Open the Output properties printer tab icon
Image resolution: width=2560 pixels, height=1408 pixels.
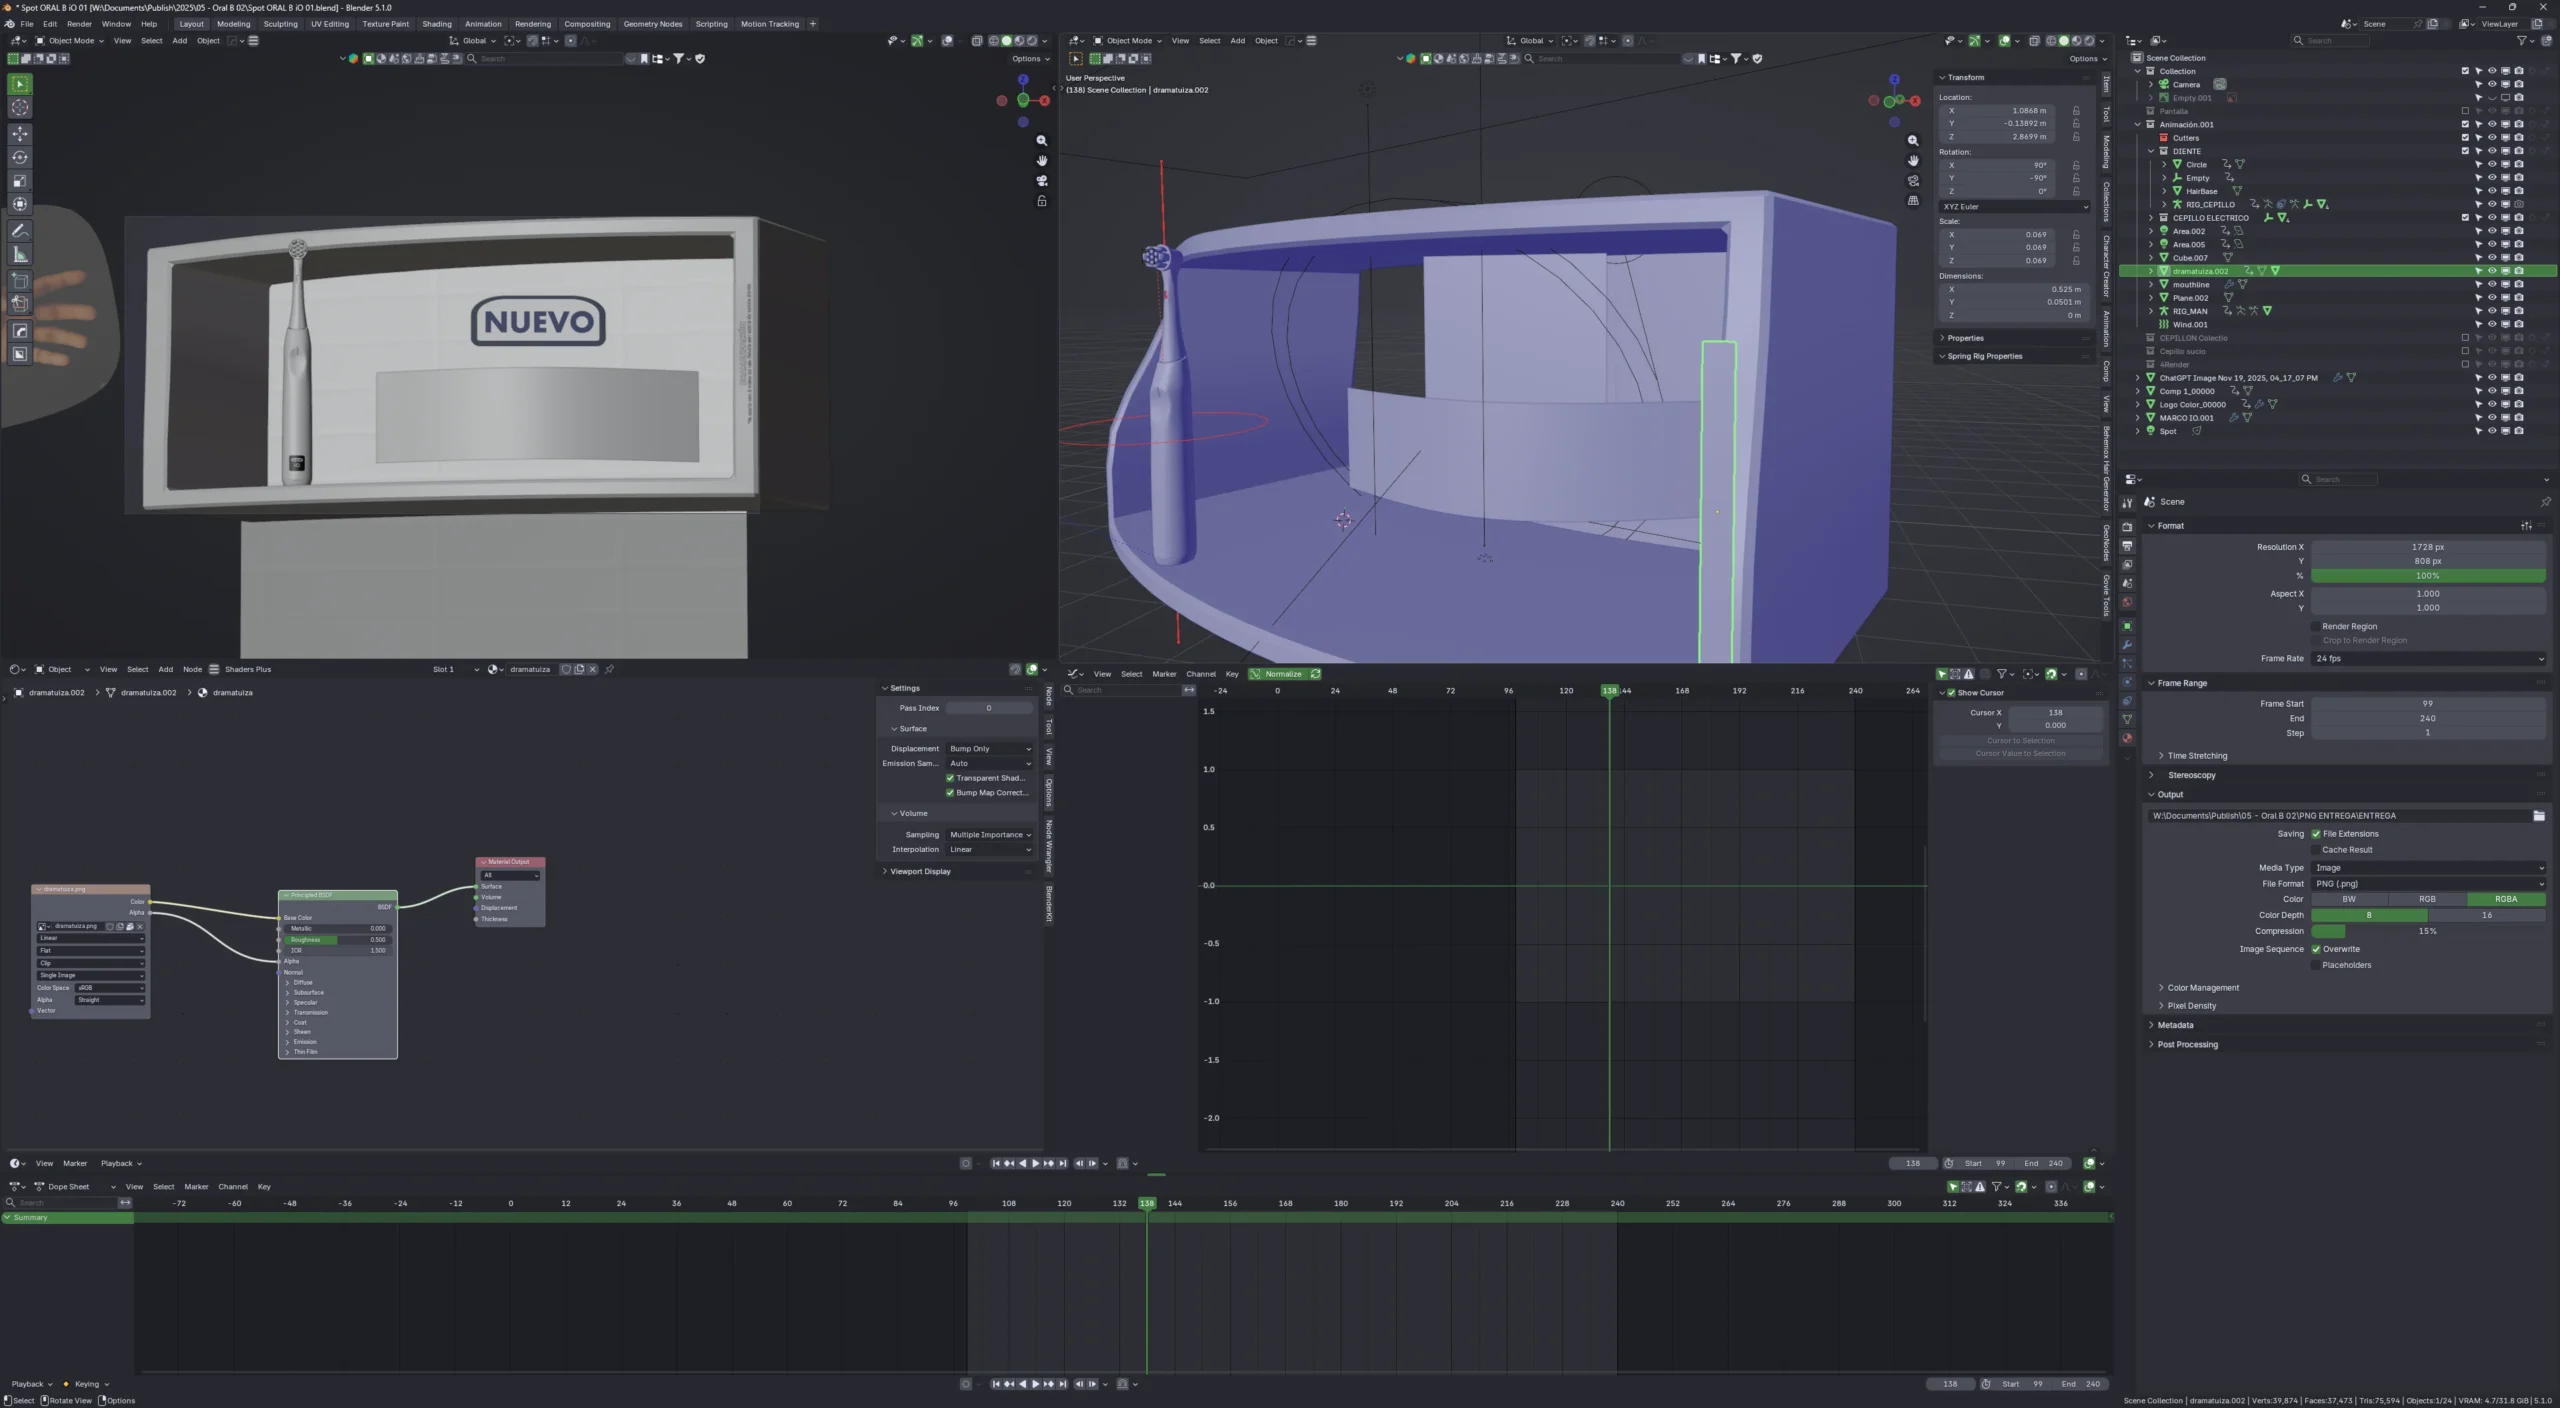pos(2127,546)
